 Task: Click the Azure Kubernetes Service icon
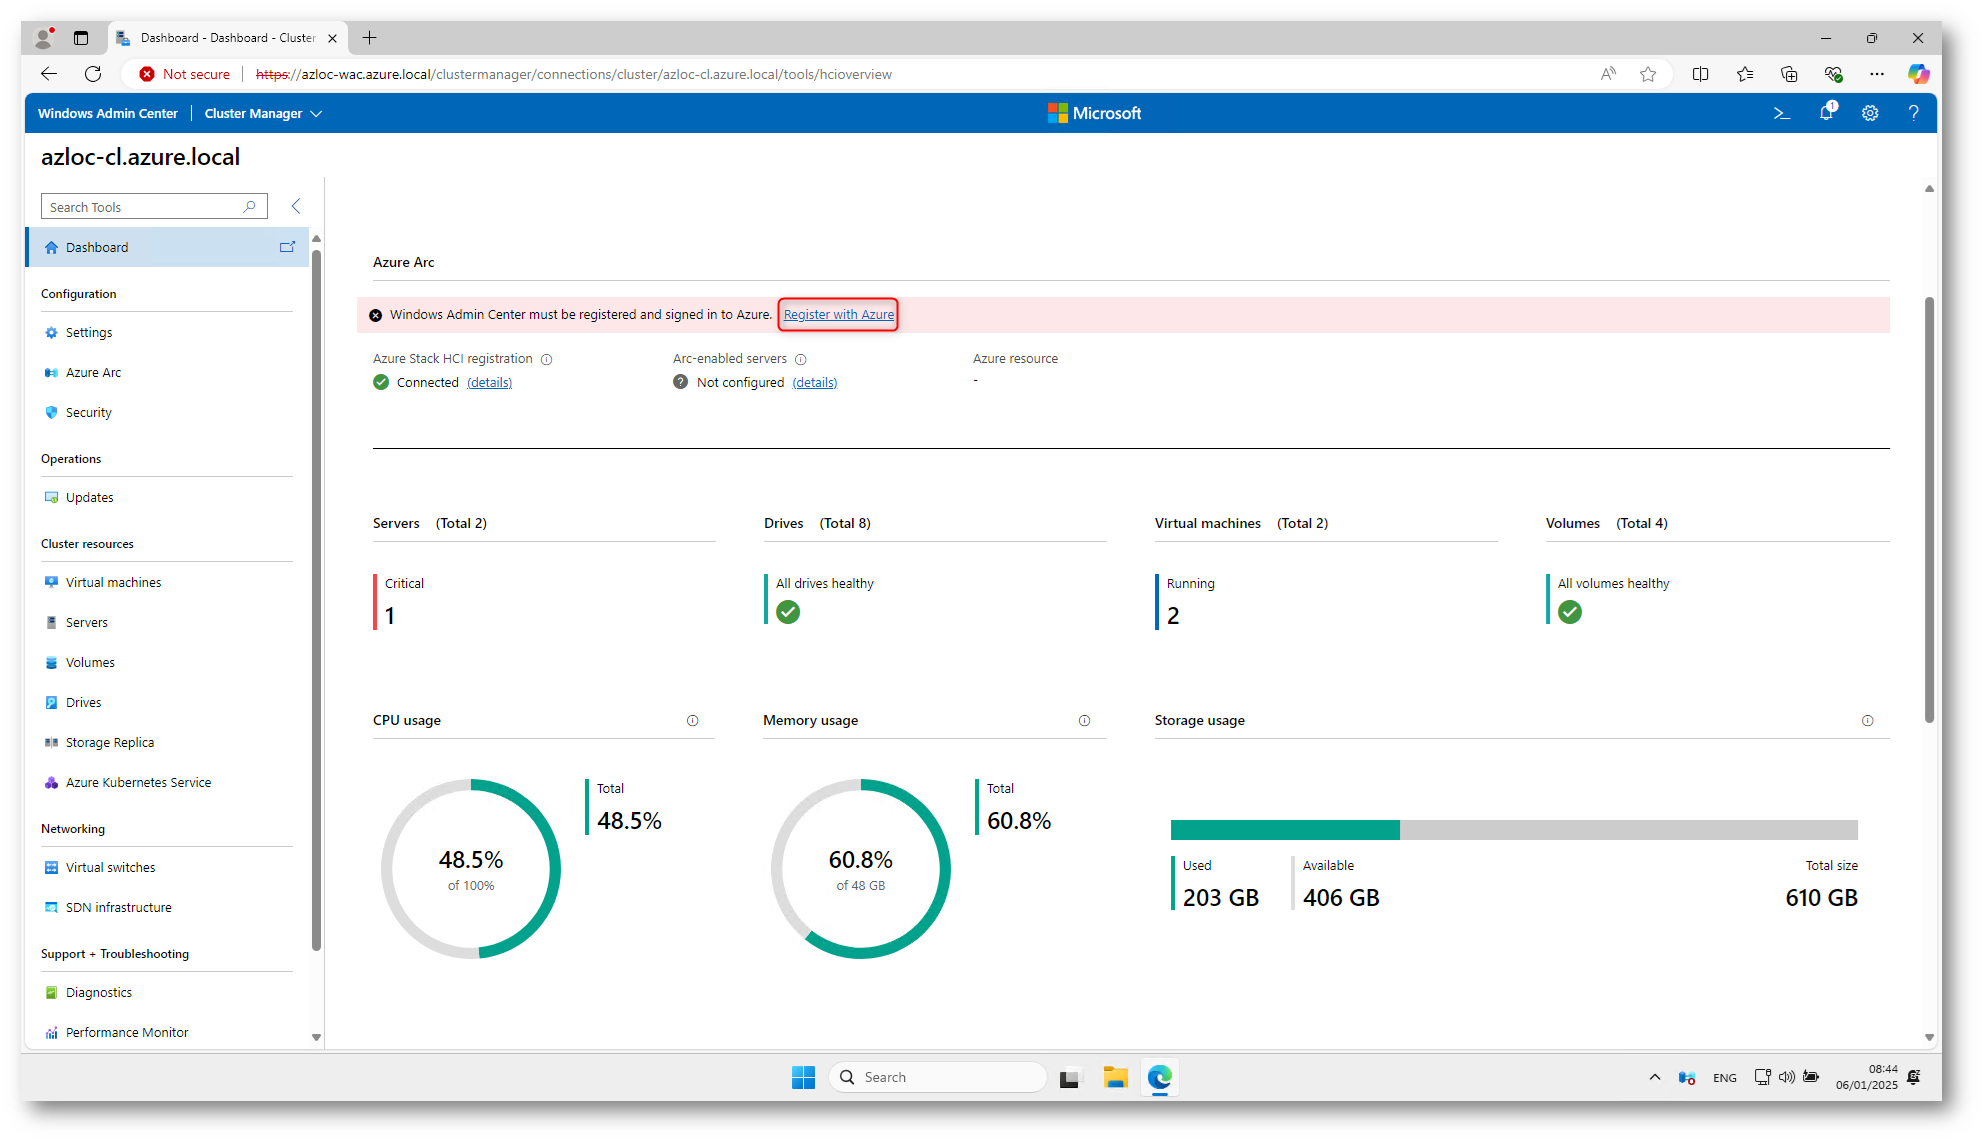(x=52, y=782)
